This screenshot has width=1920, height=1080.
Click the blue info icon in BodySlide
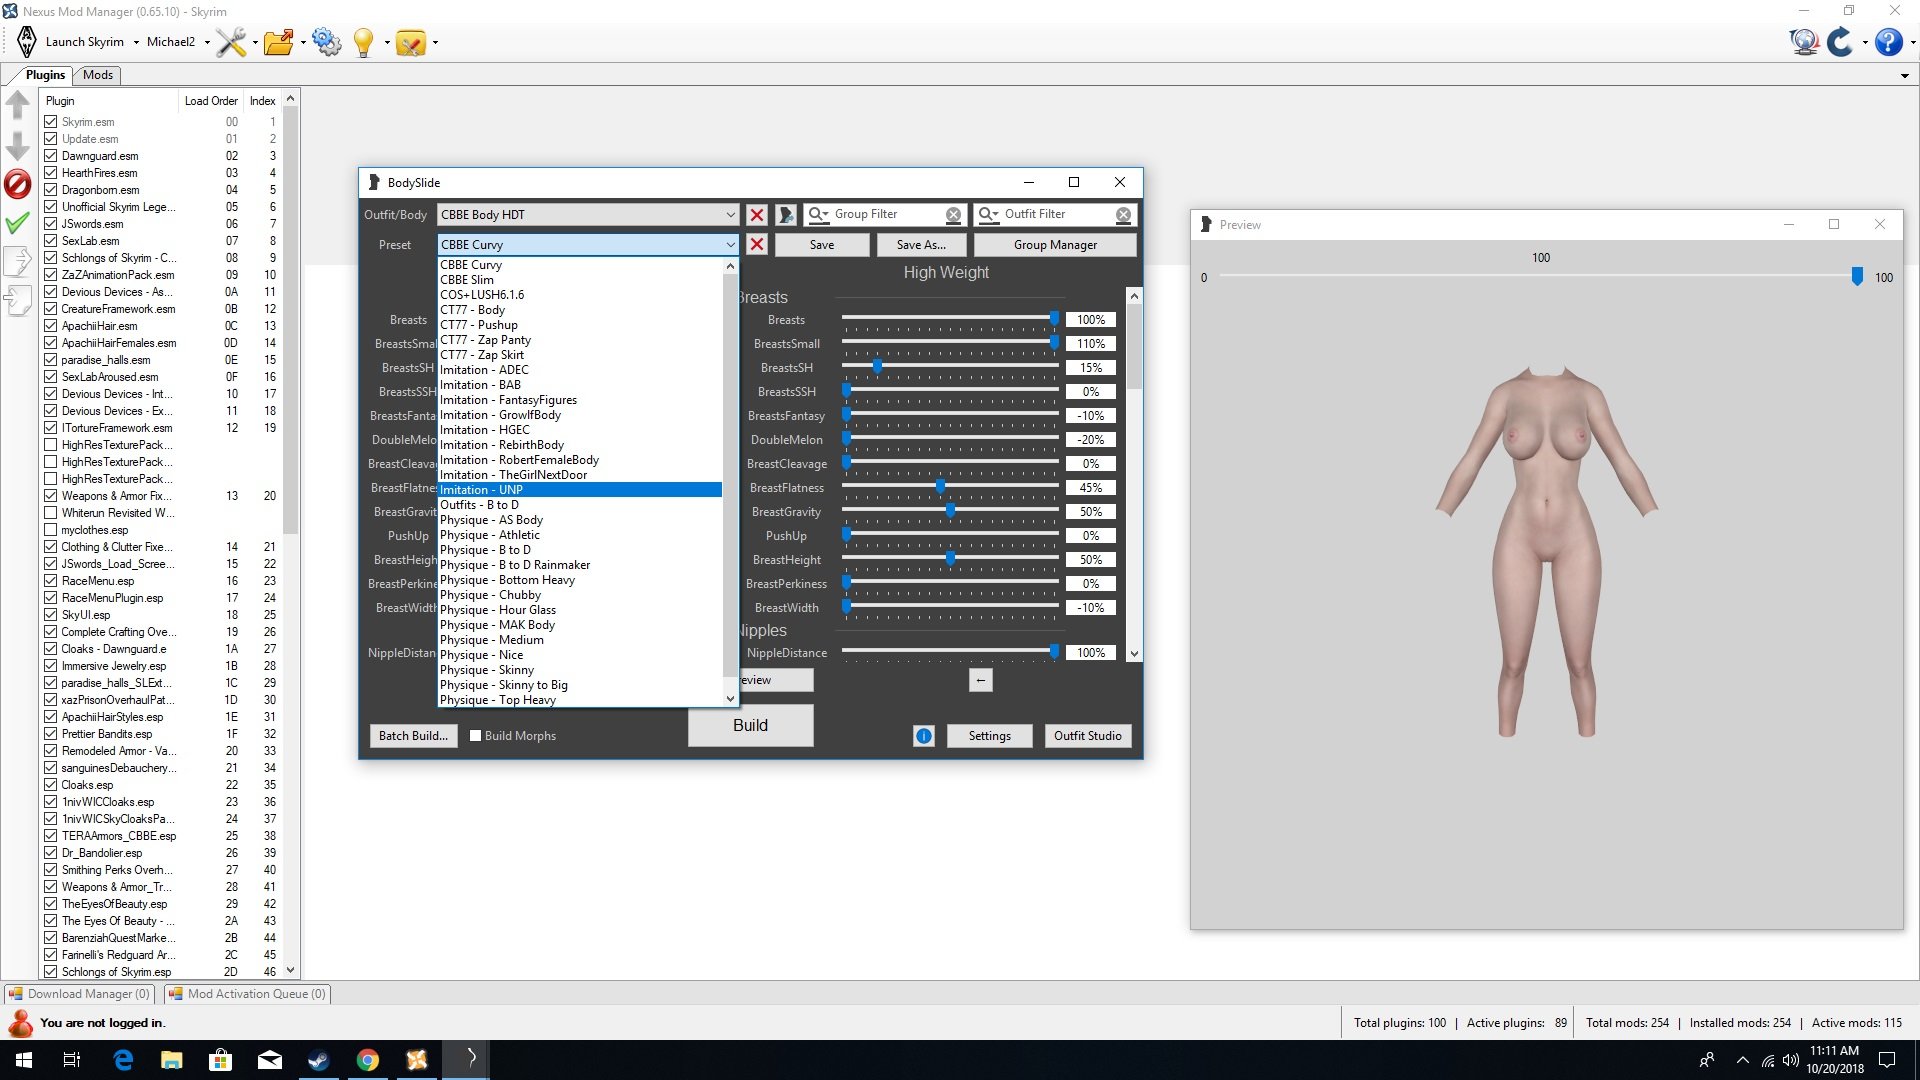tap(924, 736)
